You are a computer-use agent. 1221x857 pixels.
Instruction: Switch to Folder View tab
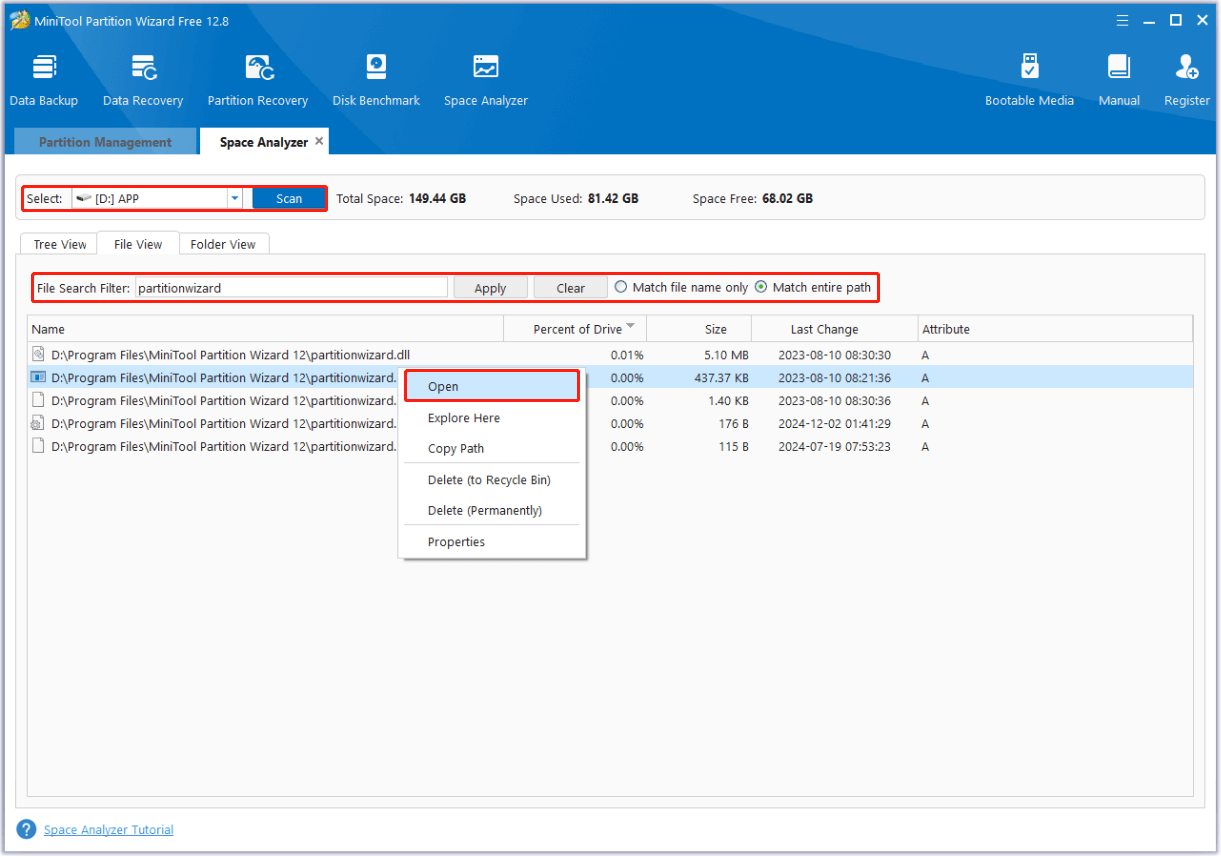[x=223, y=244]
